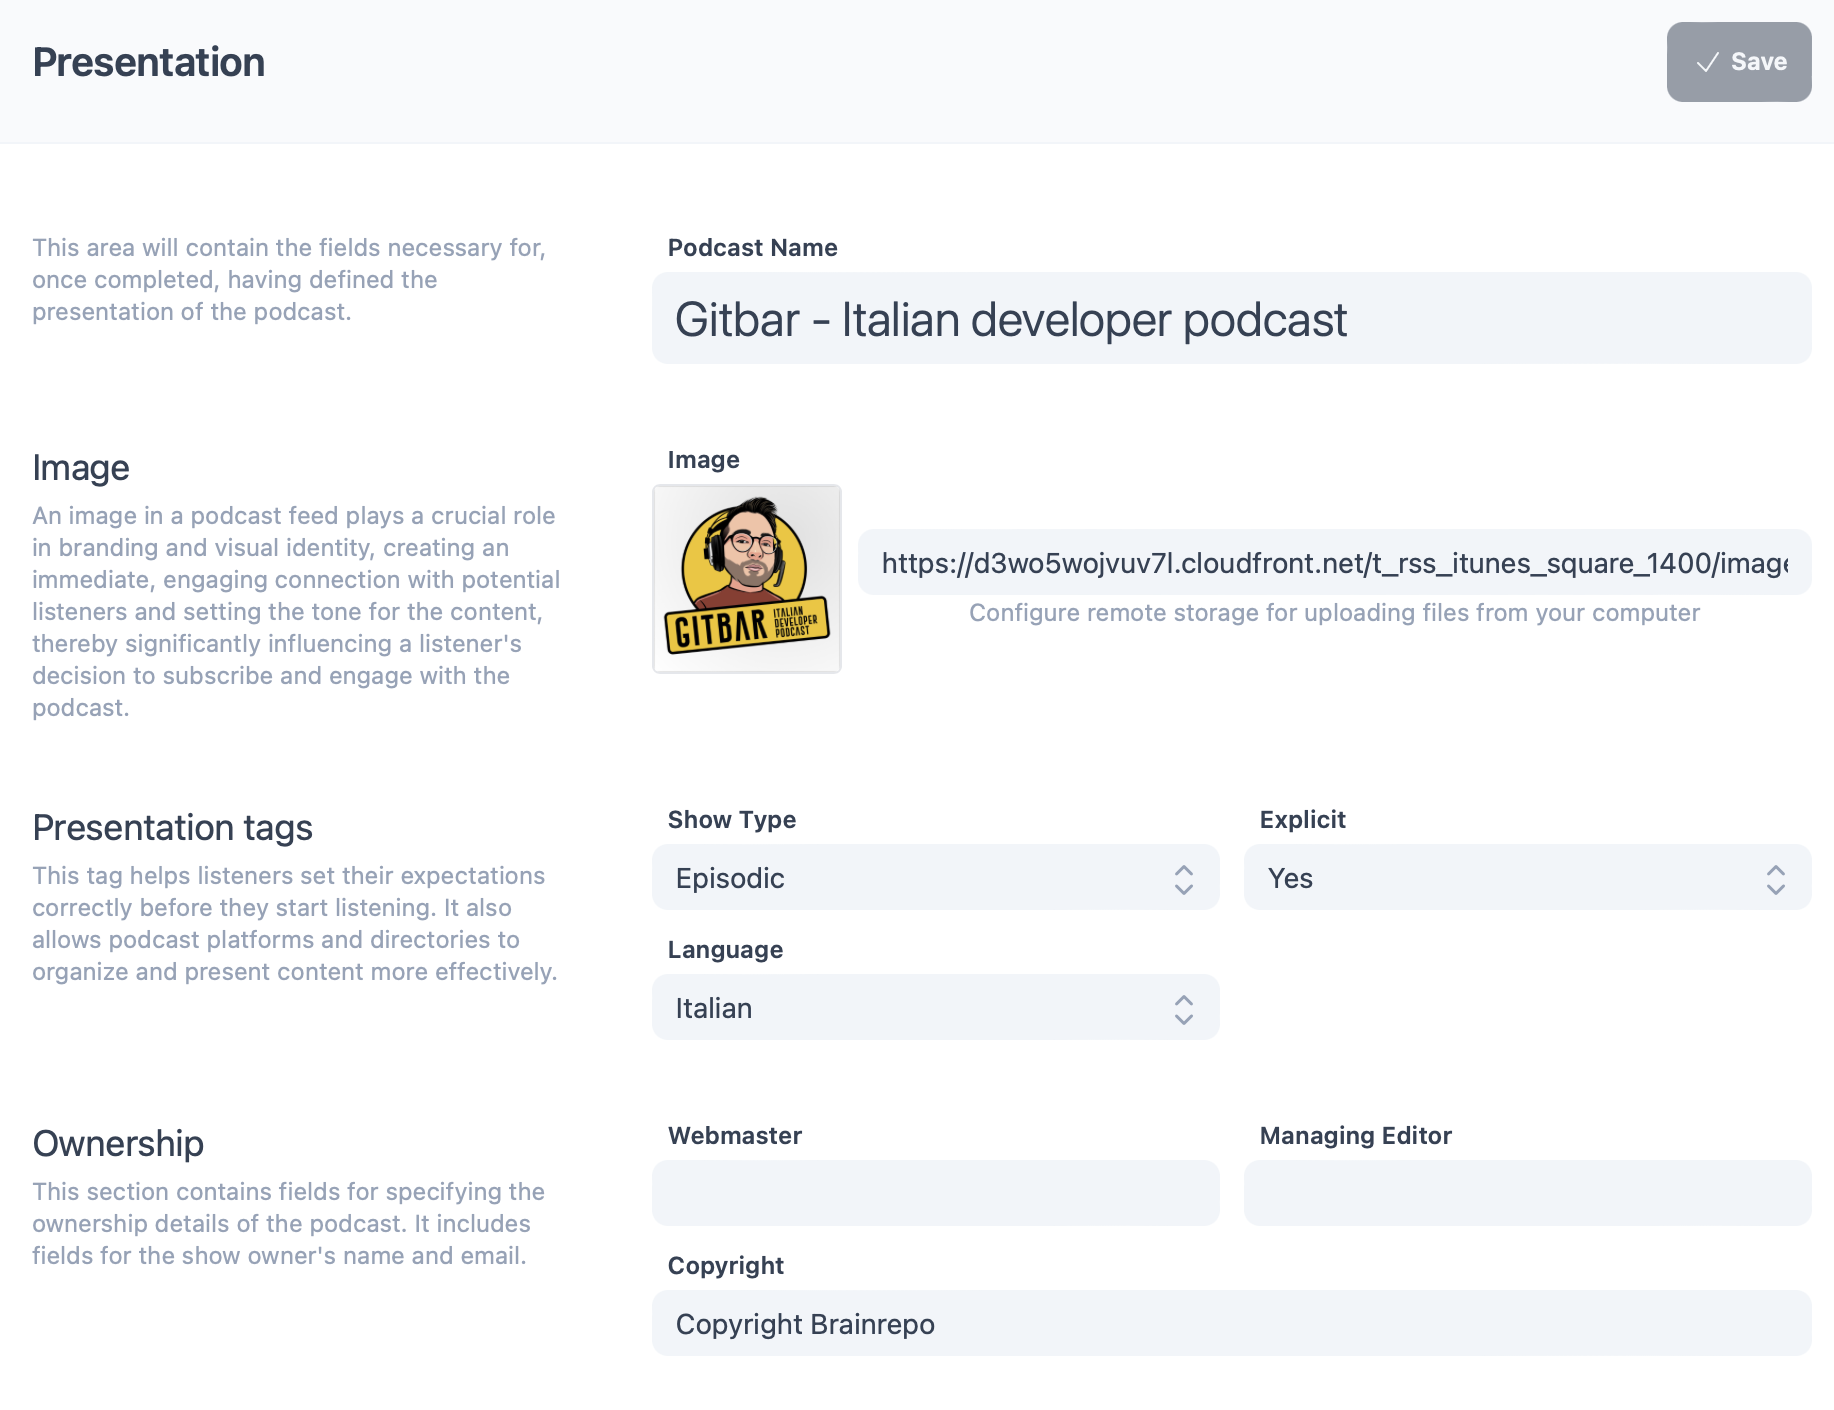Click the Save button
The height and width of the screenshot is (1410, 1834).
pyautogui.click(x=1738, y=62)
